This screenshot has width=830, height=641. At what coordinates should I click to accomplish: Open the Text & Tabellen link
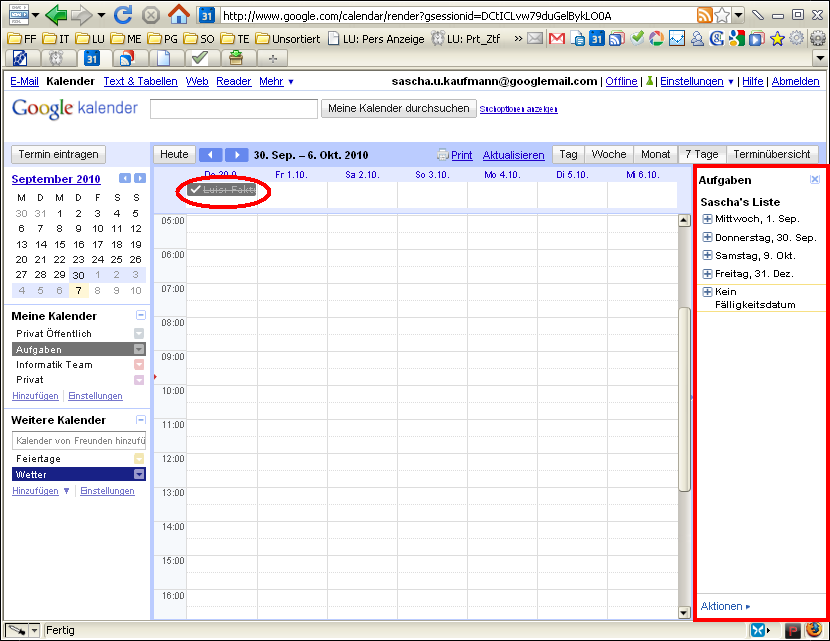point(140,82)
